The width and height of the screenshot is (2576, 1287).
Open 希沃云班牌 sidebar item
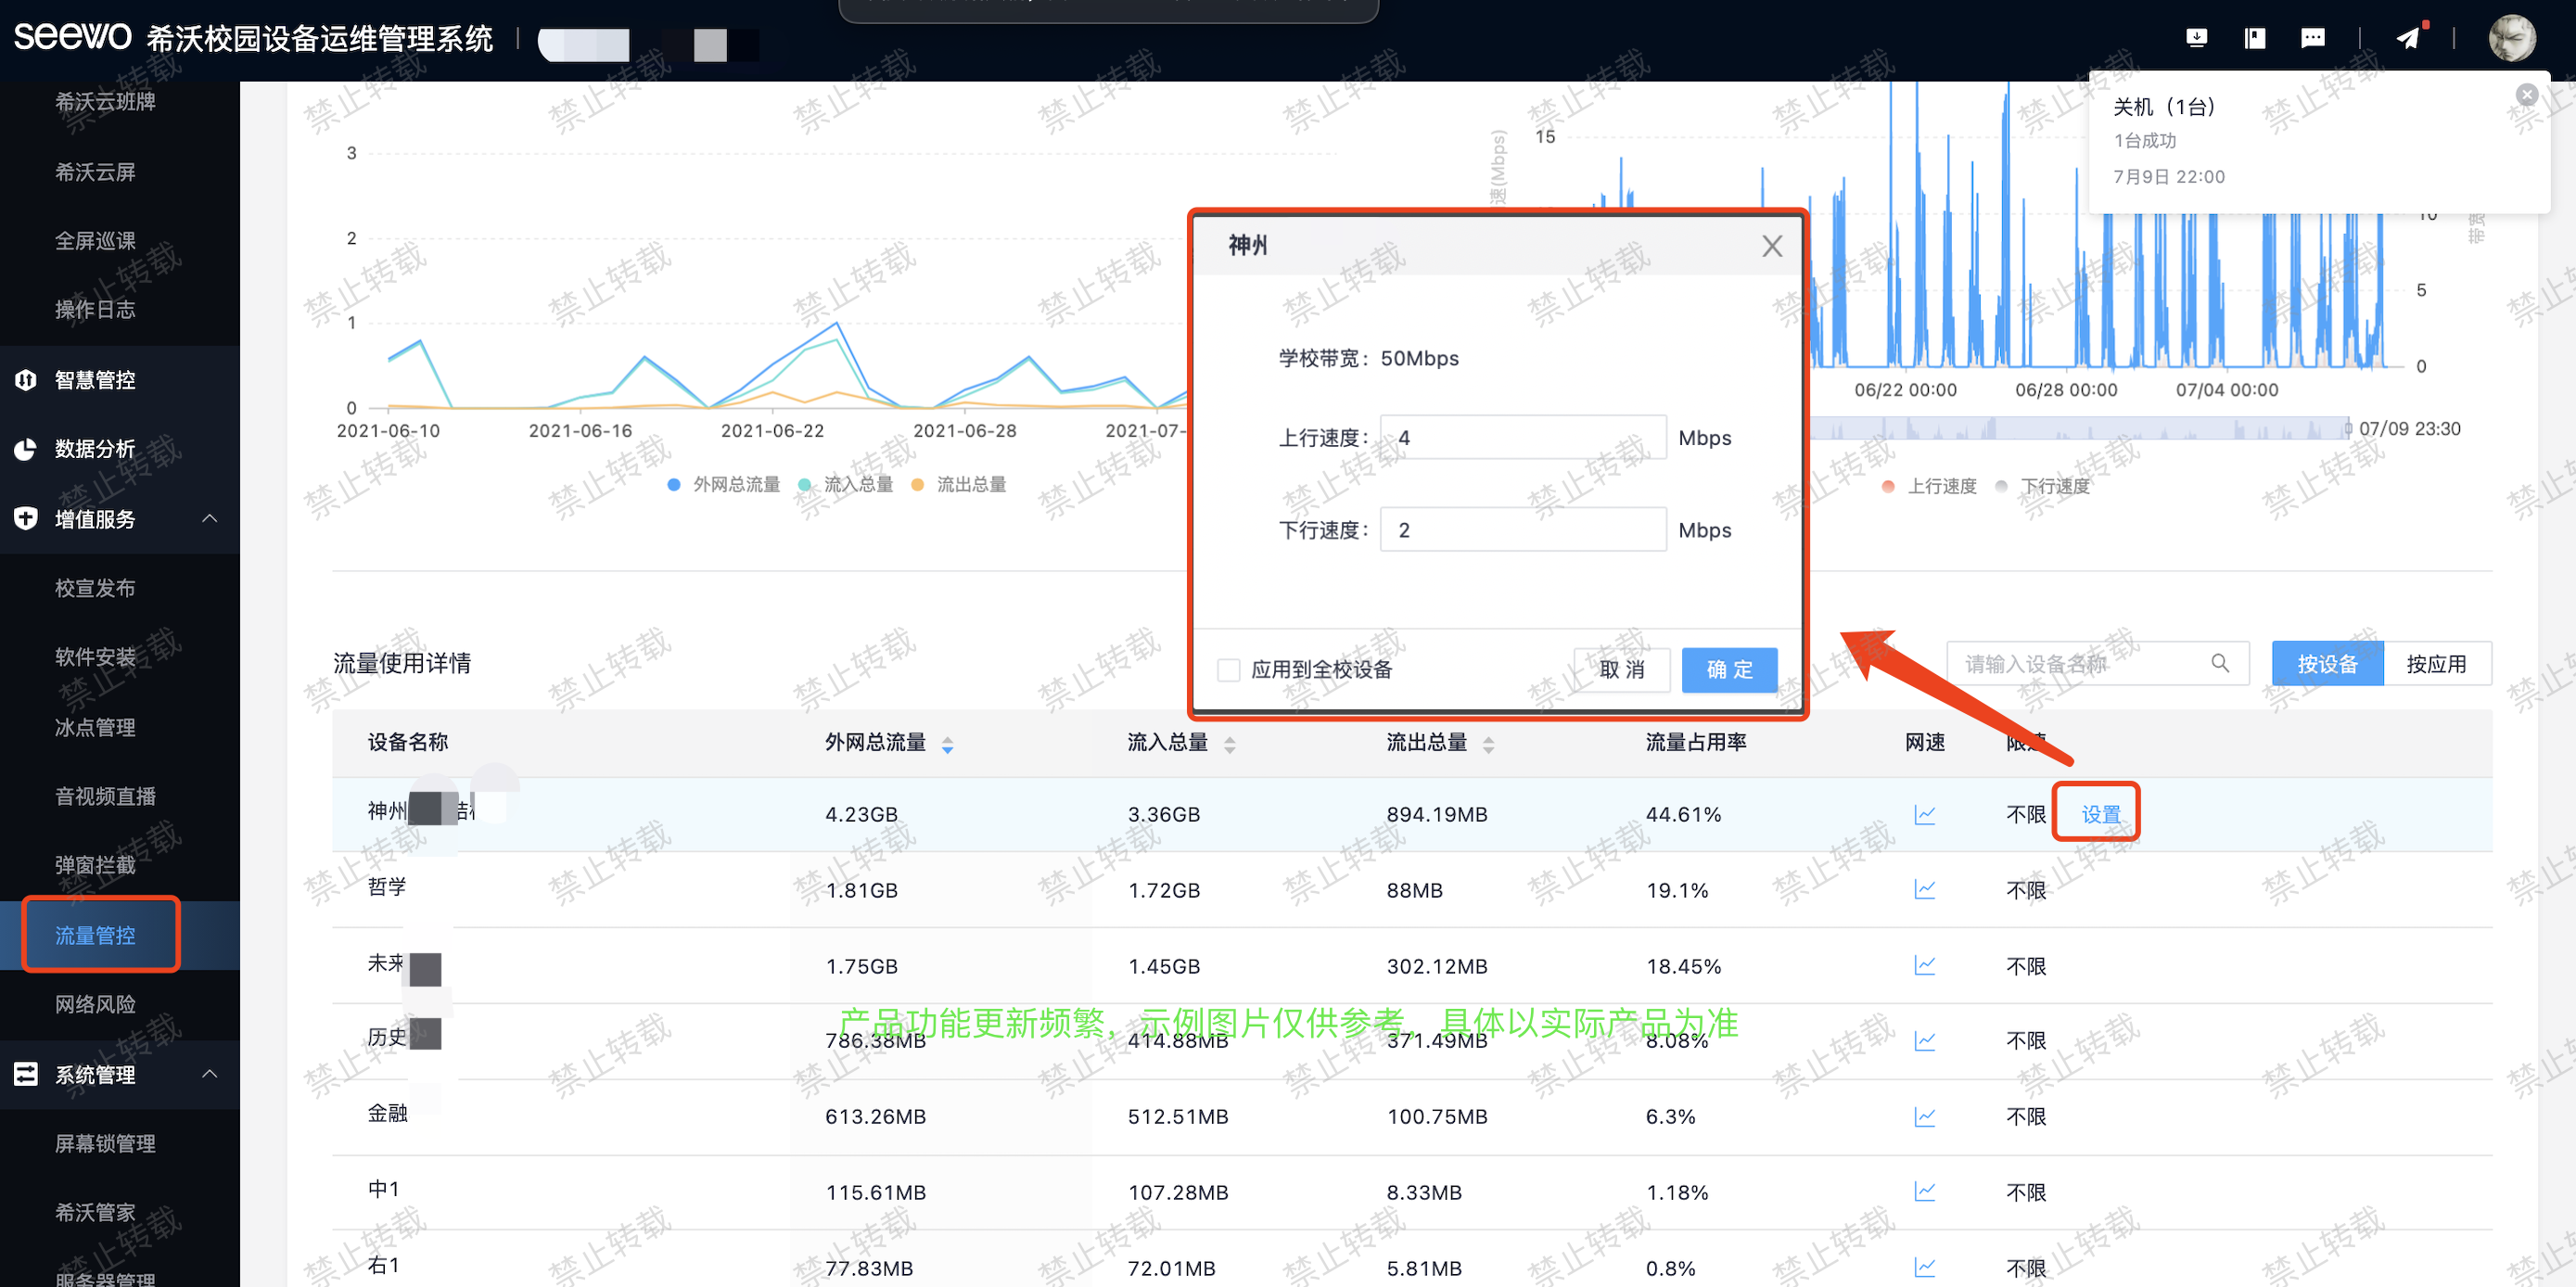click(105, 102)
